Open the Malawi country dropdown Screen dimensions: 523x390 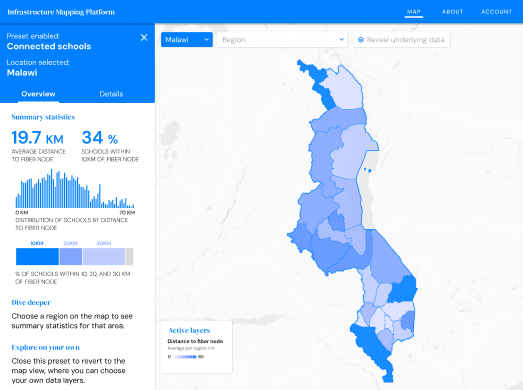[x=187, y=40]
